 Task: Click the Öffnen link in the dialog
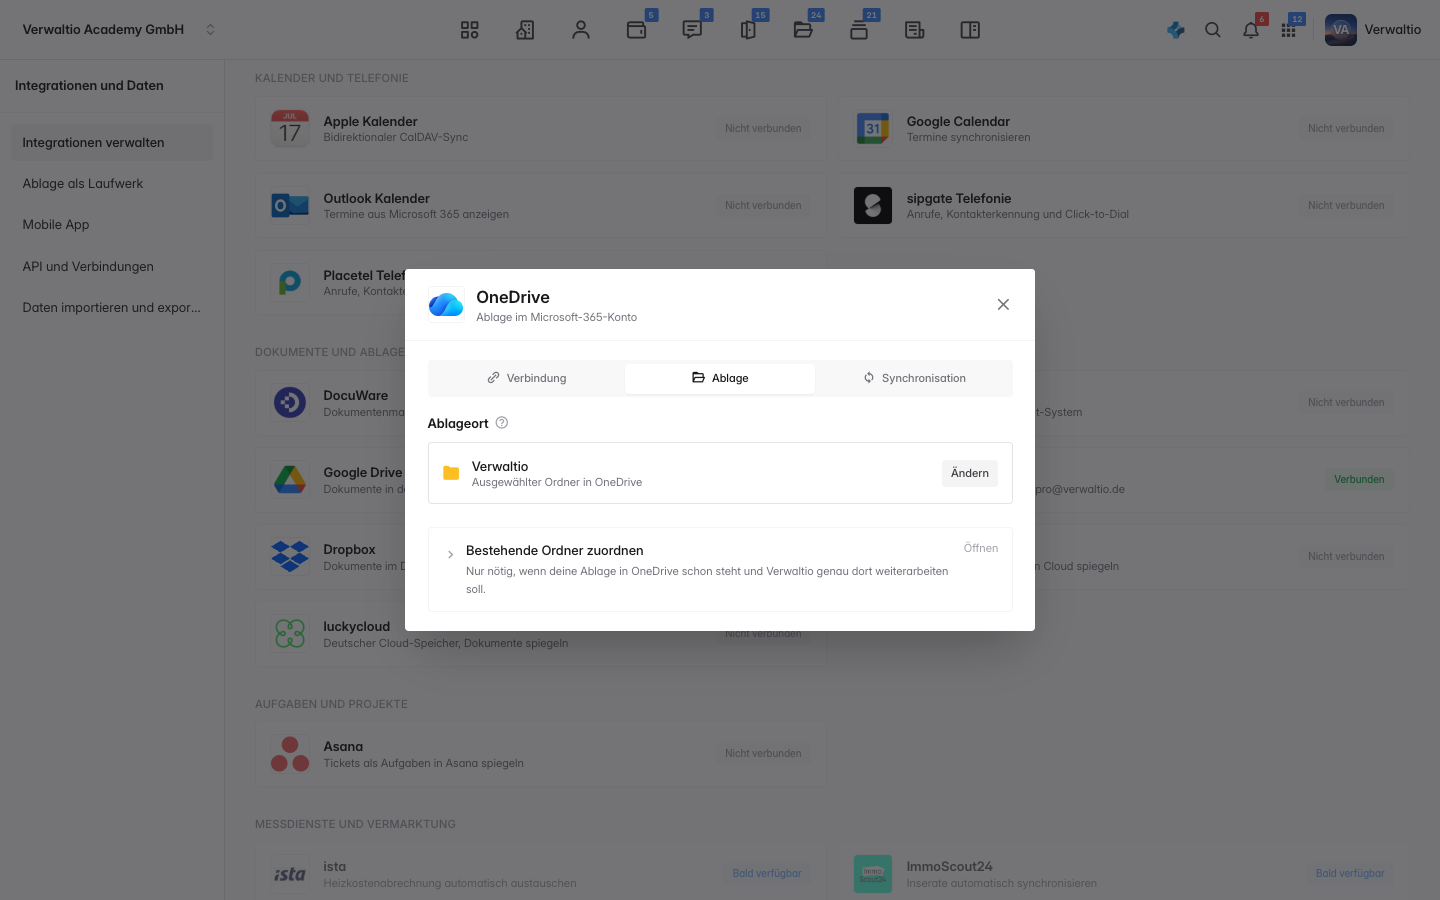tap(981, 548)
